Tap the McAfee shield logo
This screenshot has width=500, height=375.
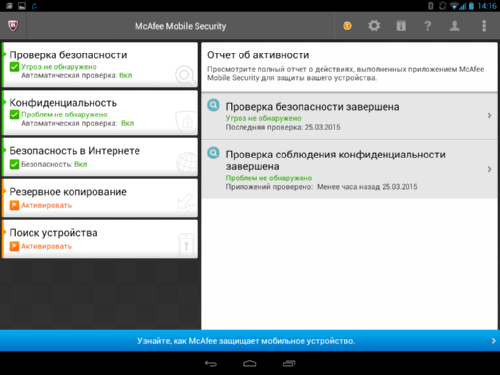pos(13,26)
